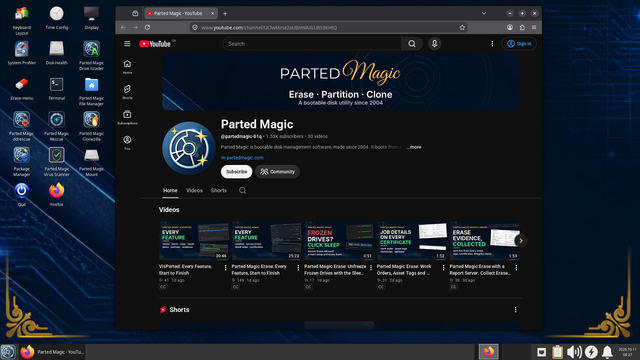Image resolution: width=640 pixels, height=360 pixels.
Task: Open options for Erase Every Feature video
Action: pyautogui.click(x=298, y=268)
